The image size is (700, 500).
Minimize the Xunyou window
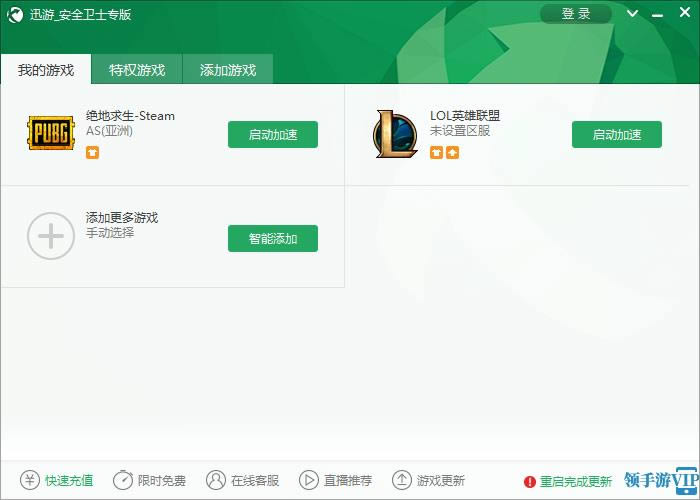point(657,15)
